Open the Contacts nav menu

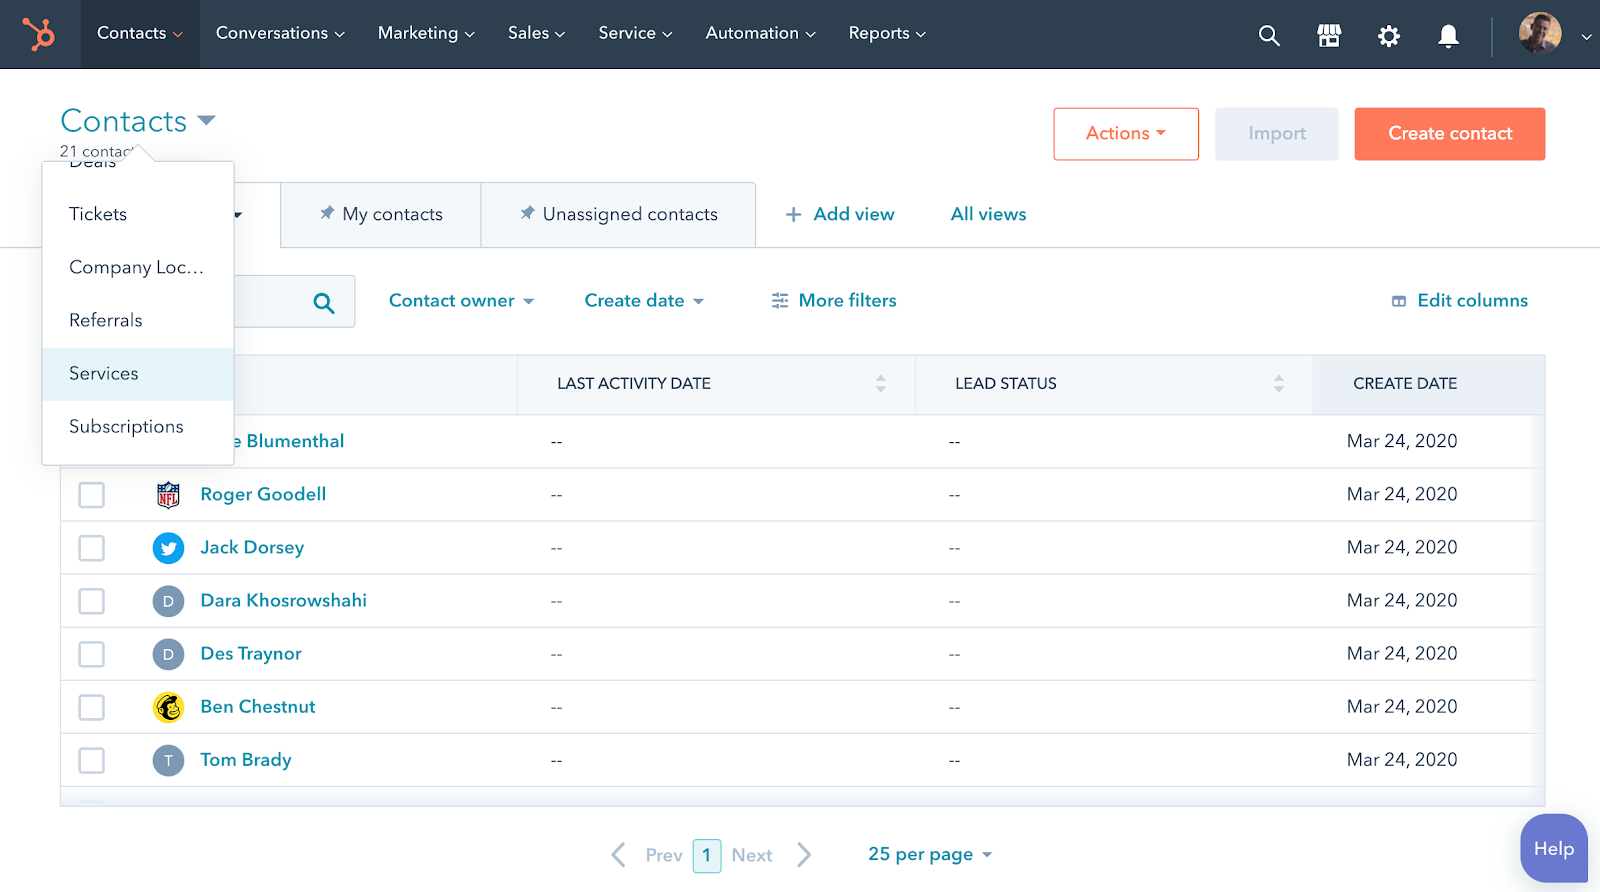(x=140, y=33)
